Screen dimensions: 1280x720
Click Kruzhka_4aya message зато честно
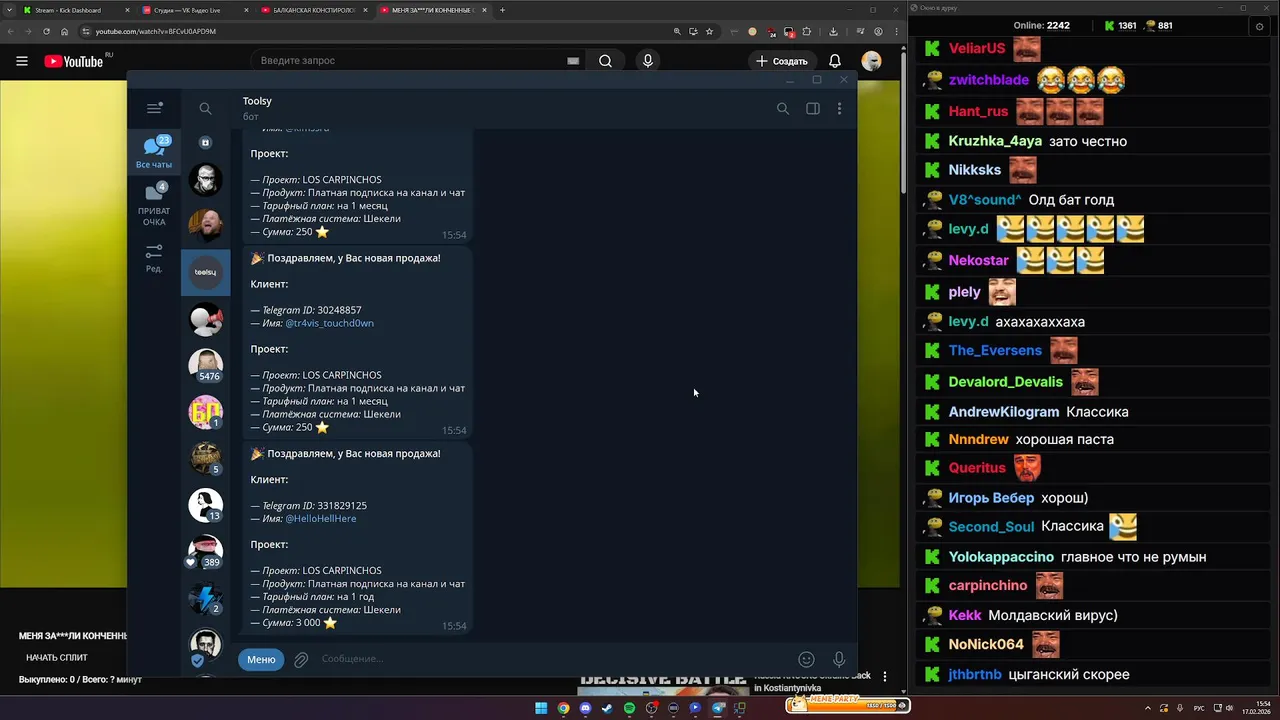[1088, 141]
